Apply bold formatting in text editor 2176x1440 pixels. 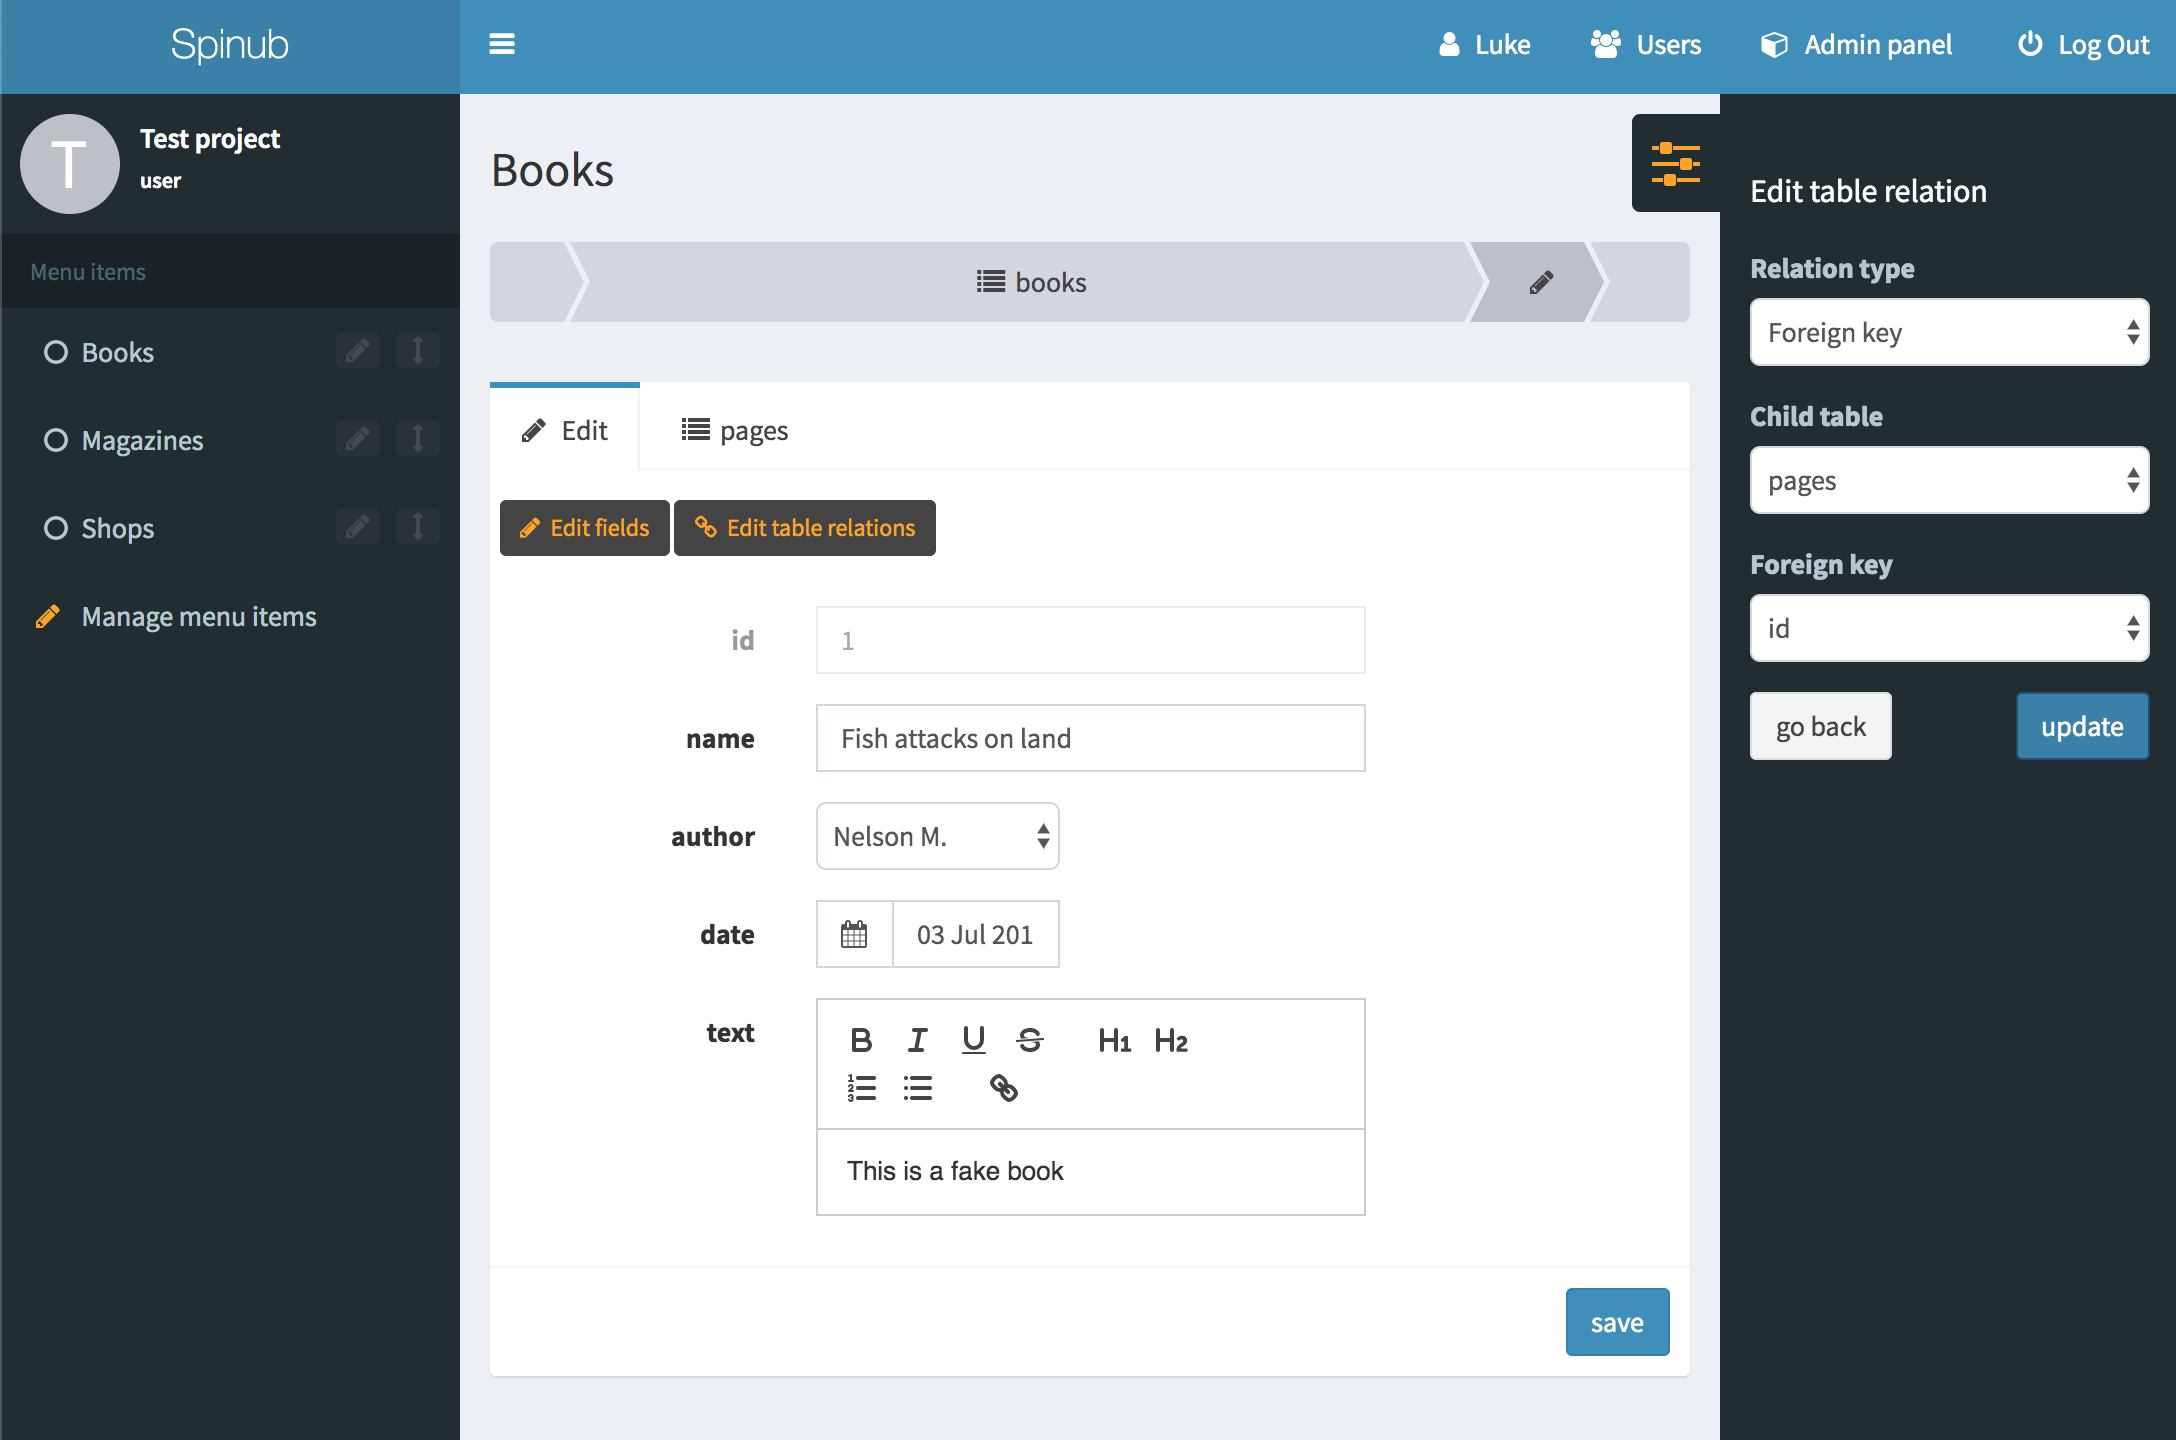tap(860, 1040)
